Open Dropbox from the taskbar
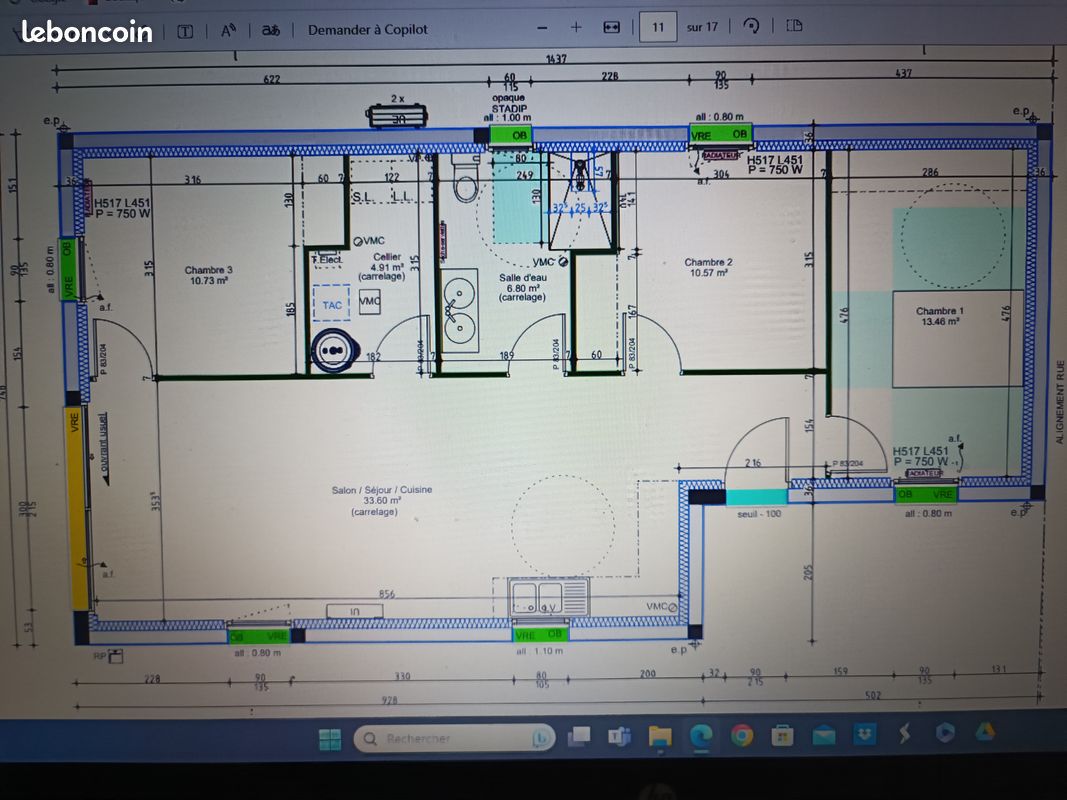The image size is (1067, 800). click(864, 733)
